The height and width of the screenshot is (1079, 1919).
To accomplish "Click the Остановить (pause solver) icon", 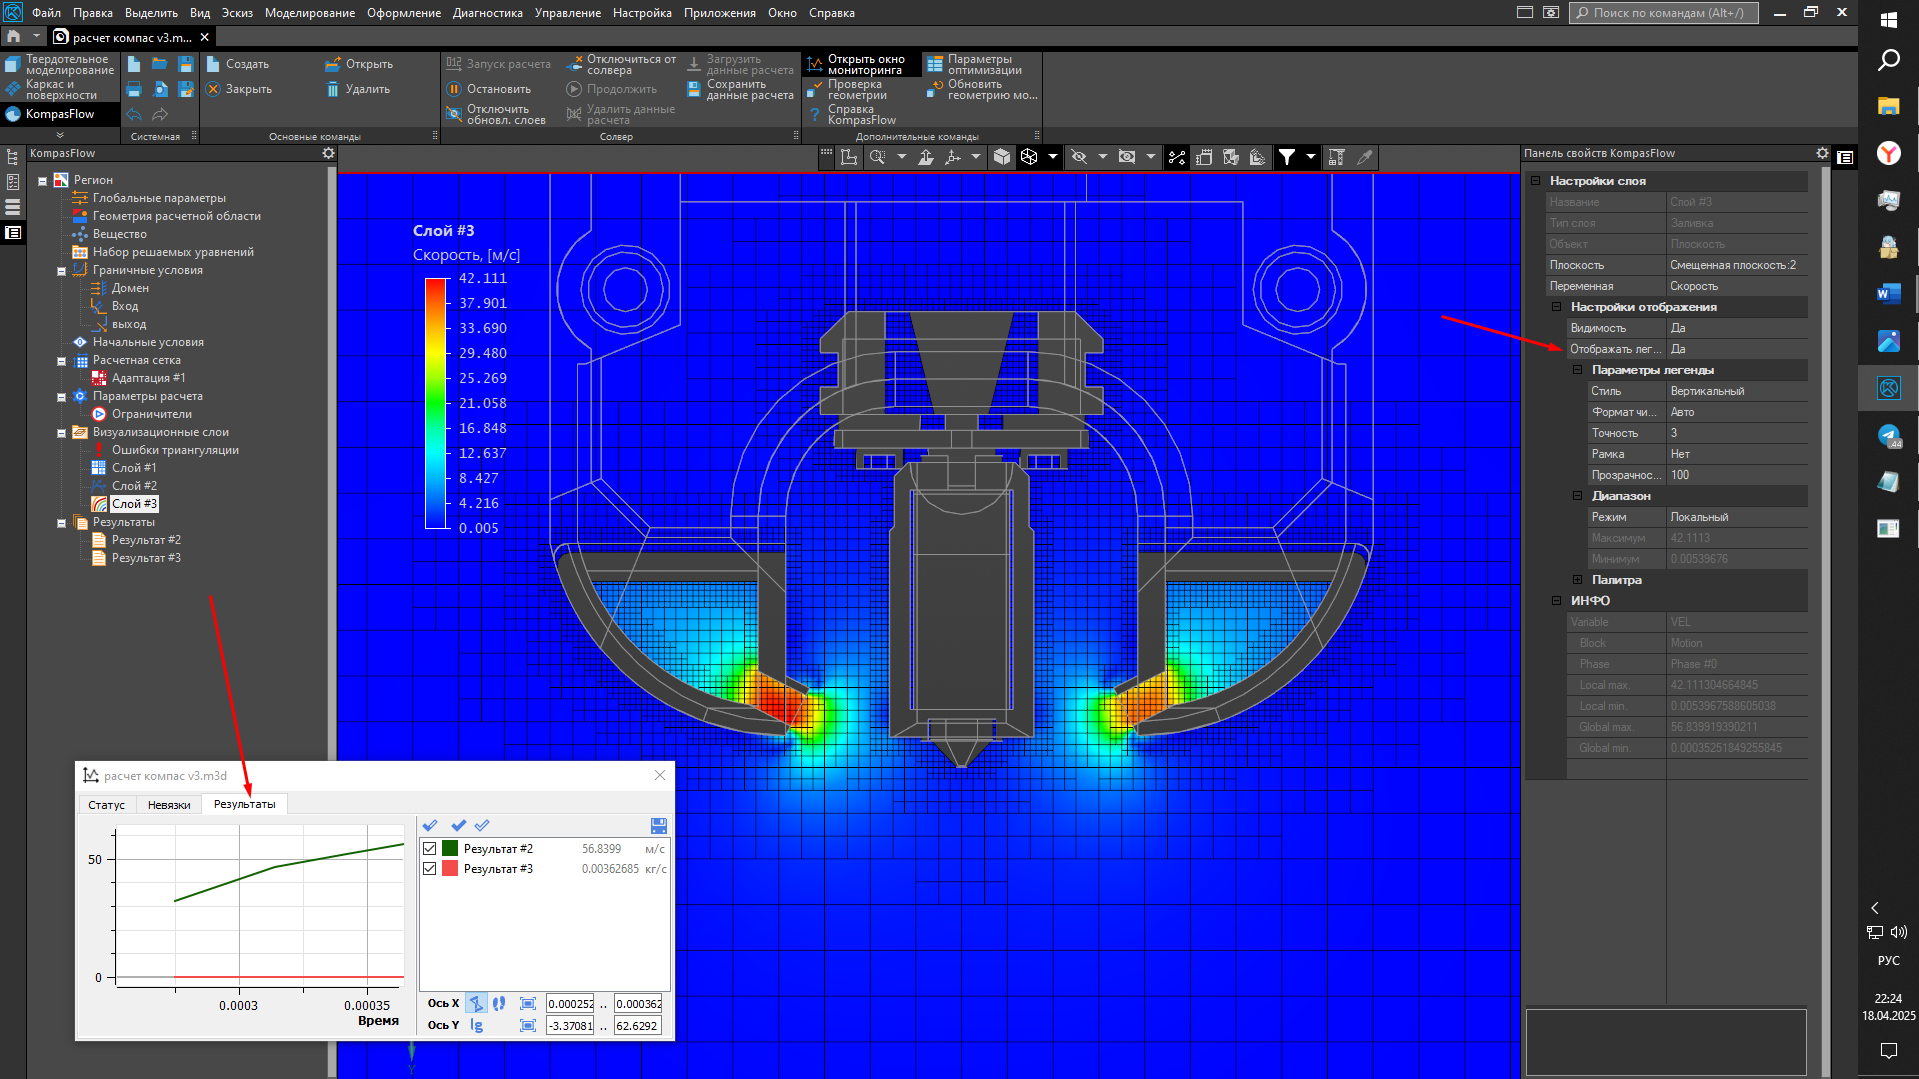I will 453,89.
